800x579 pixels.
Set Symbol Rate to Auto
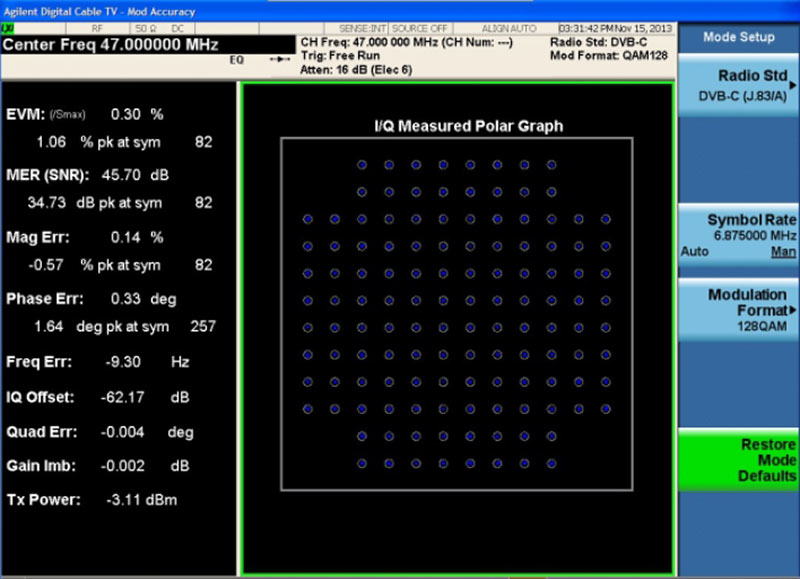pyautogui.click(x=694, y=252)
